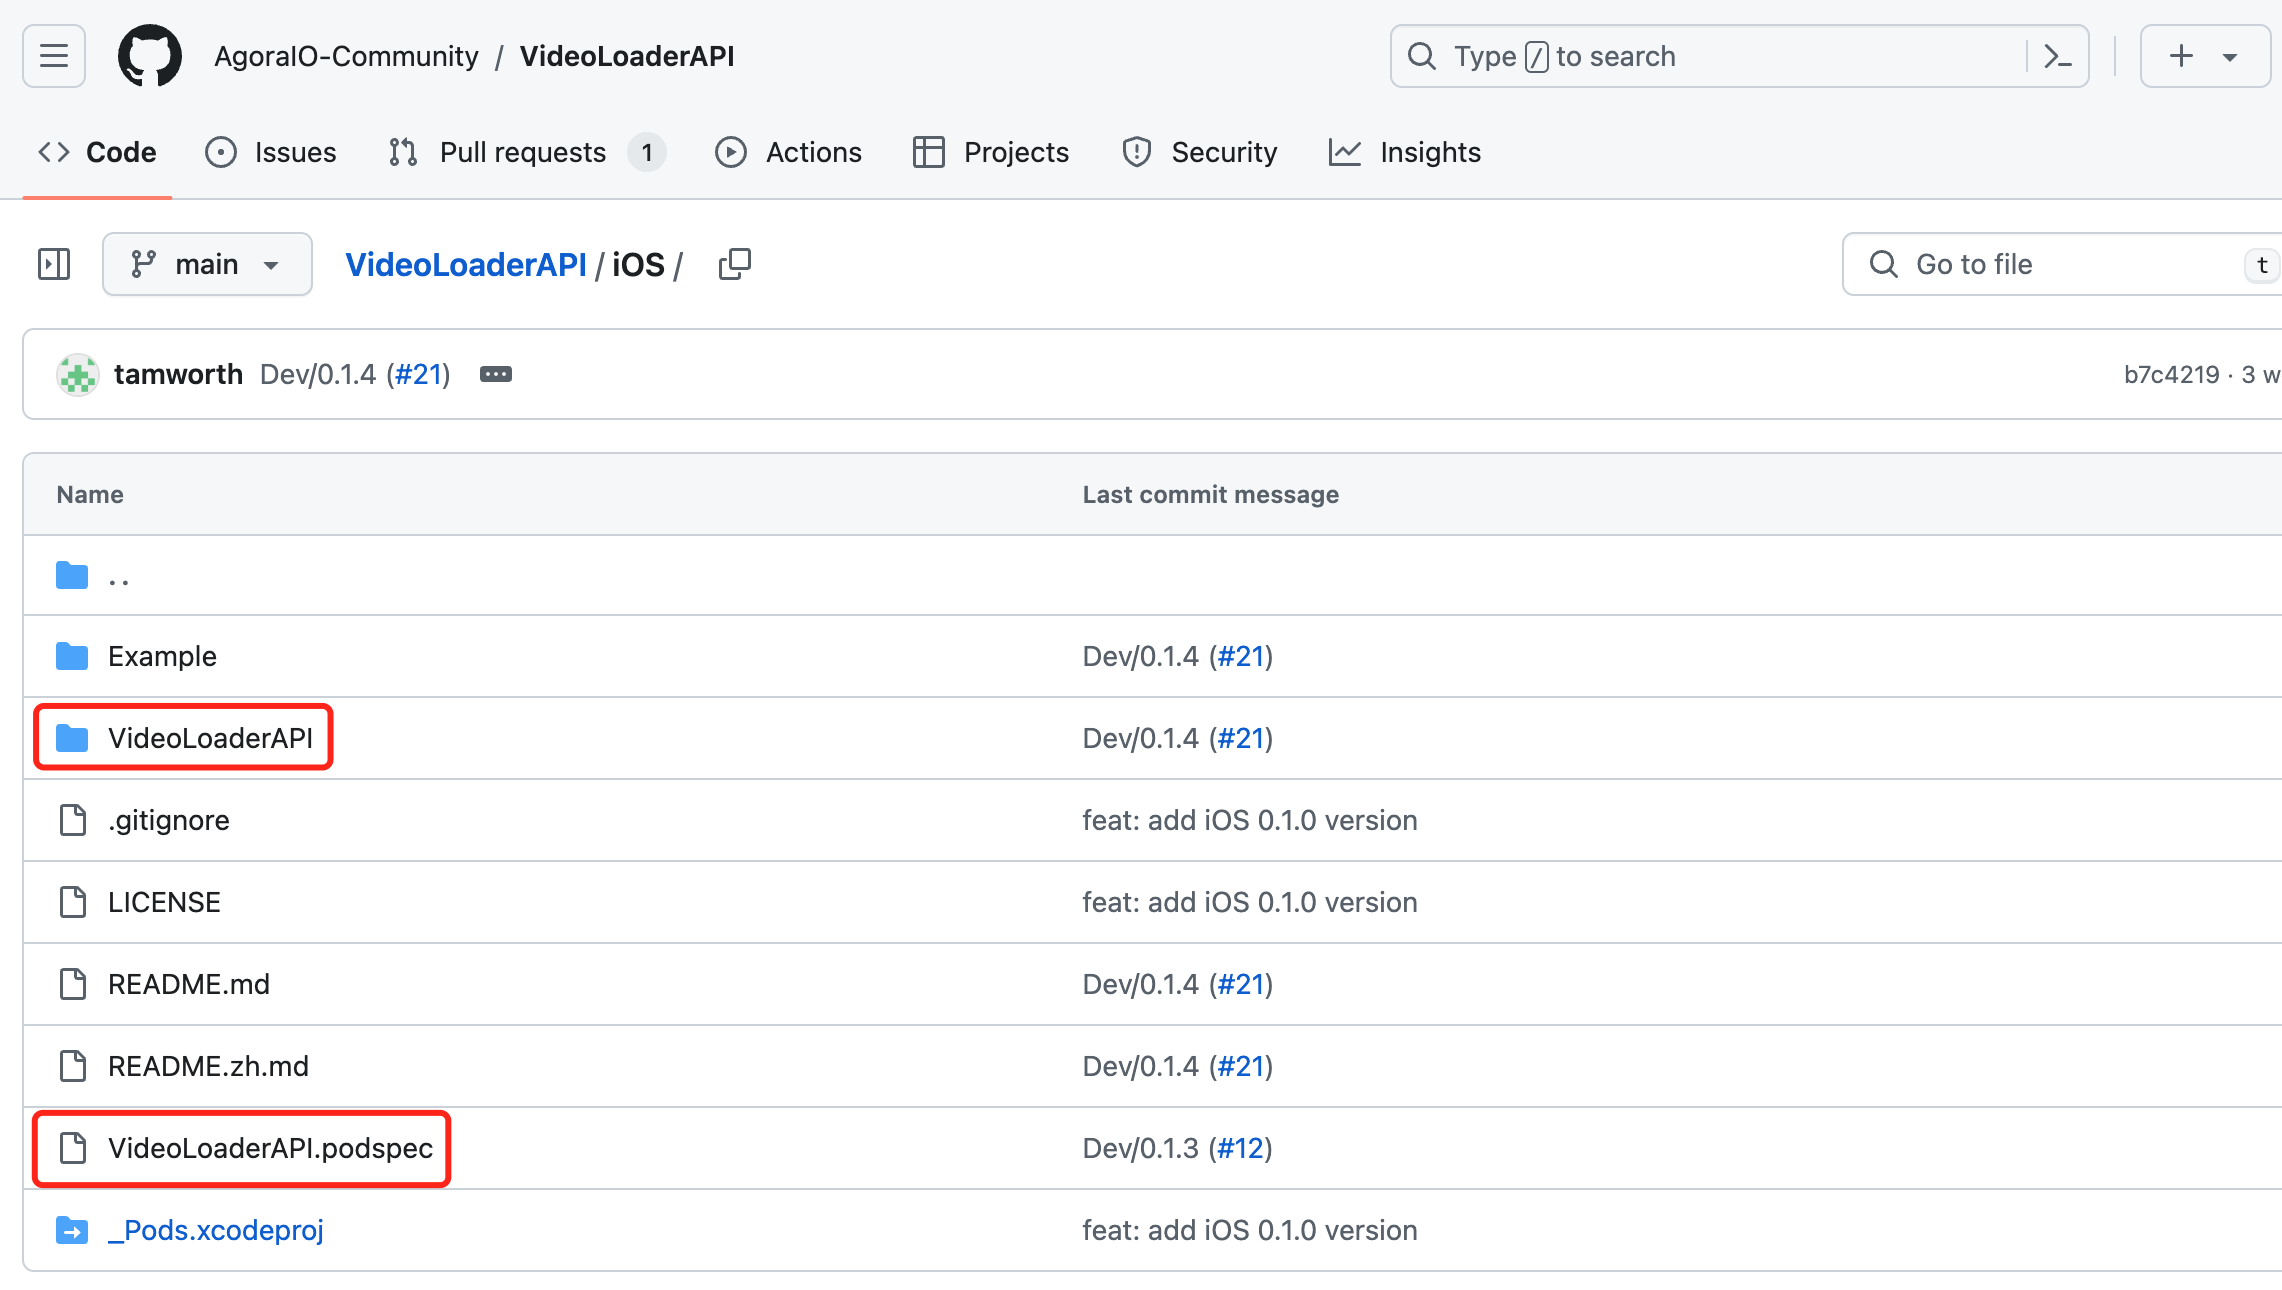The image size is (2282, 1290).
Task: Open the hamburger navigation menu
Action: 54,56
